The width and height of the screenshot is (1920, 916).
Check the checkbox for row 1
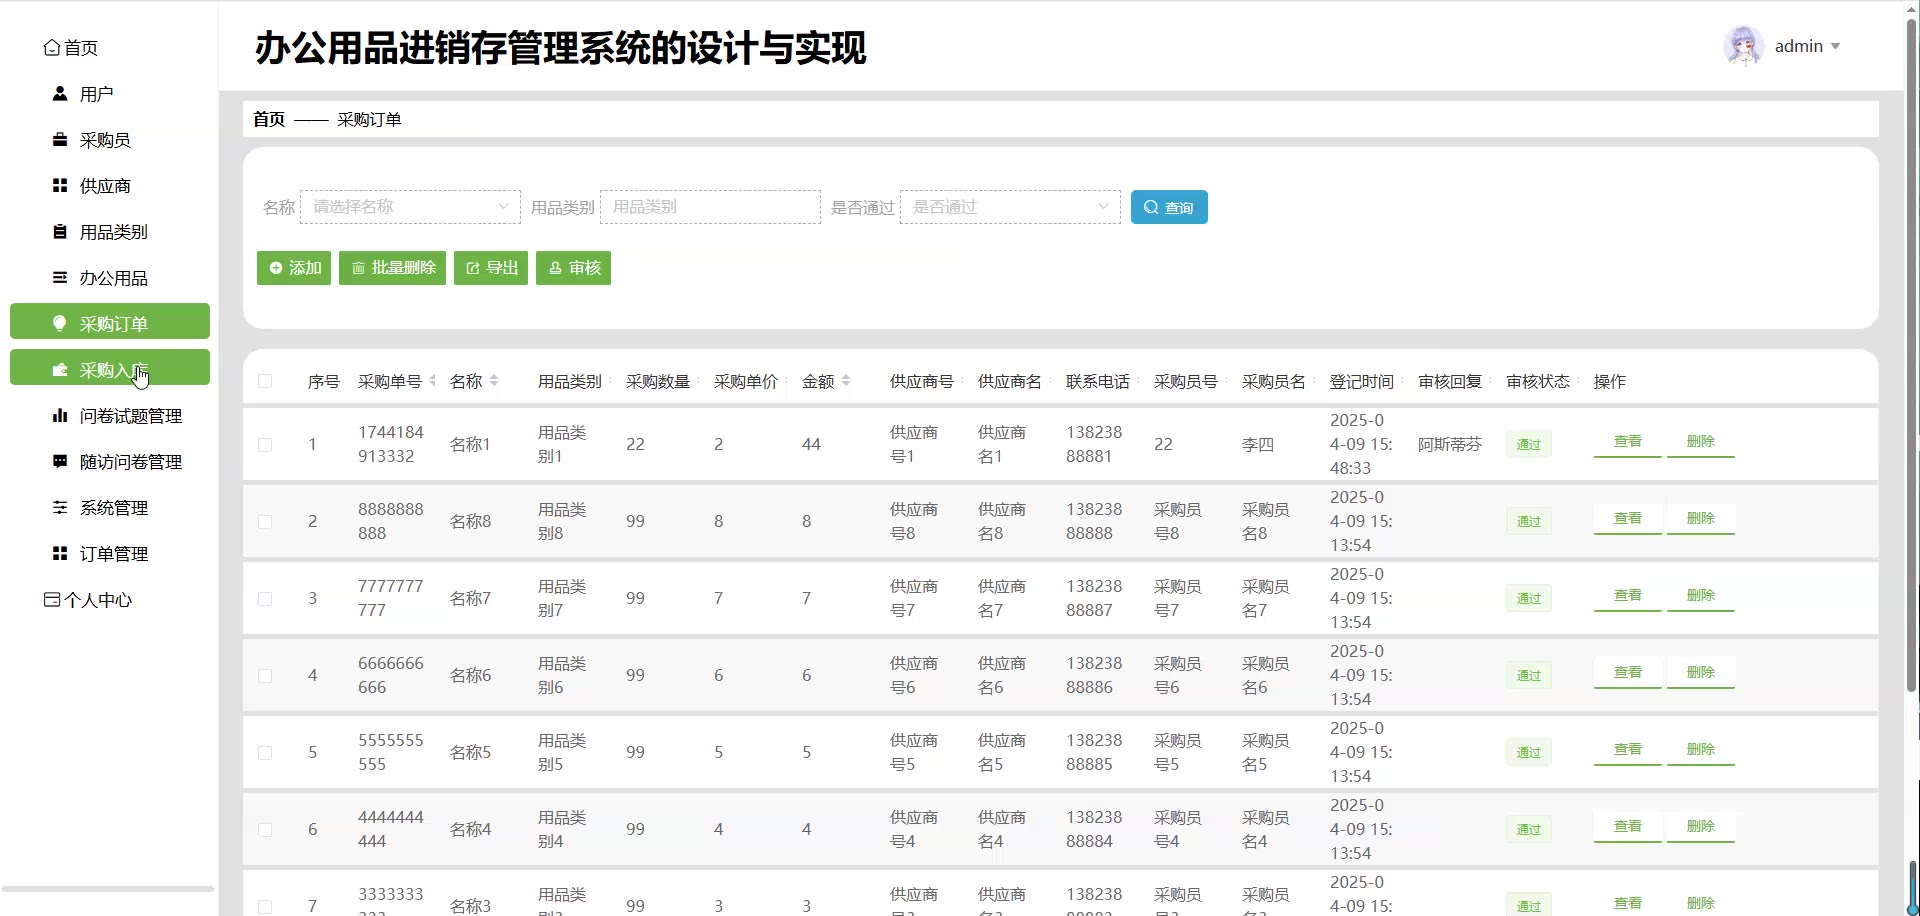coord(265,445)
